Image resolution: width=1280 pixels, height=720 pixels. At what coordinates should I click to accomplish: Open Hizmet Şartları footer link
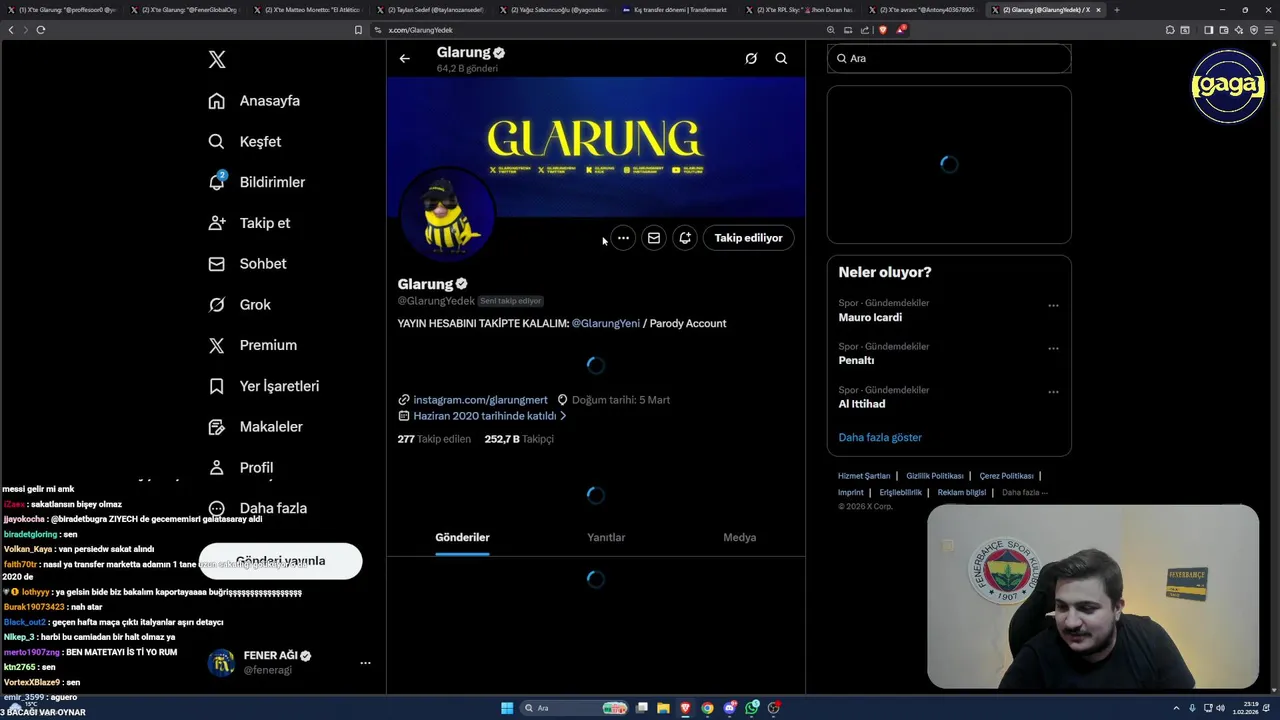click(864, 476)
